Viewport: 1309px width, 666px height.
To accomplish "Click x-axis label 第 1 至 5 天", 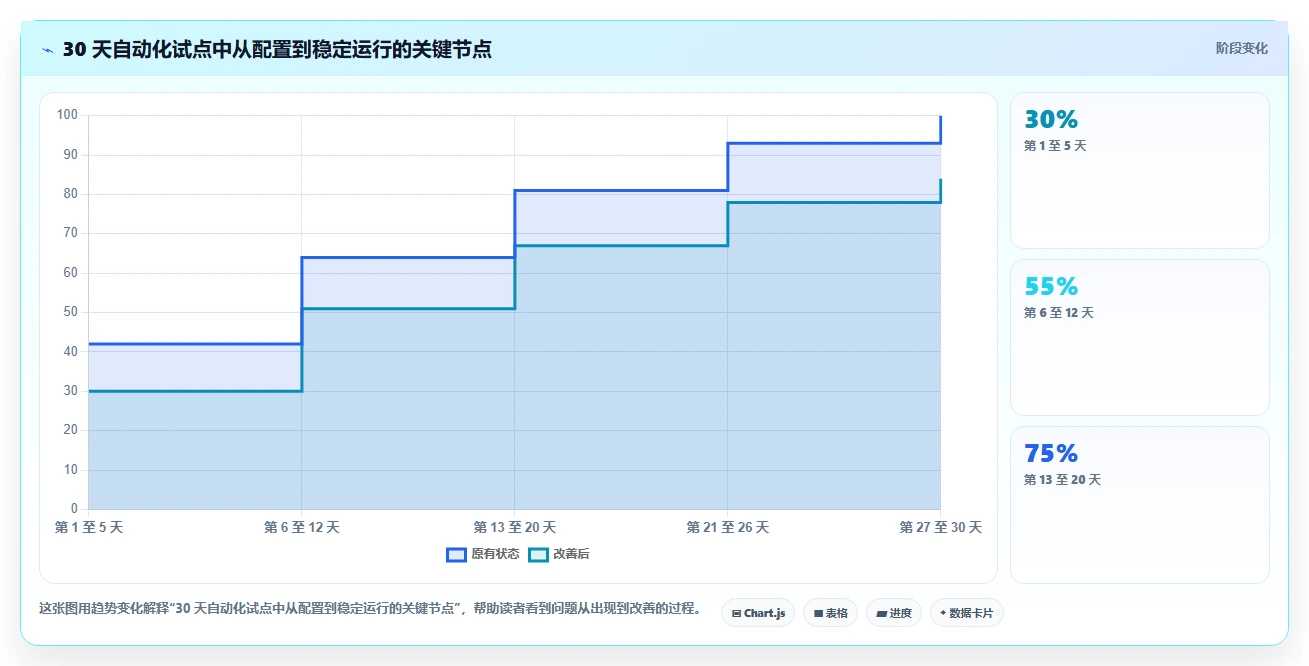I will point(89,527).
